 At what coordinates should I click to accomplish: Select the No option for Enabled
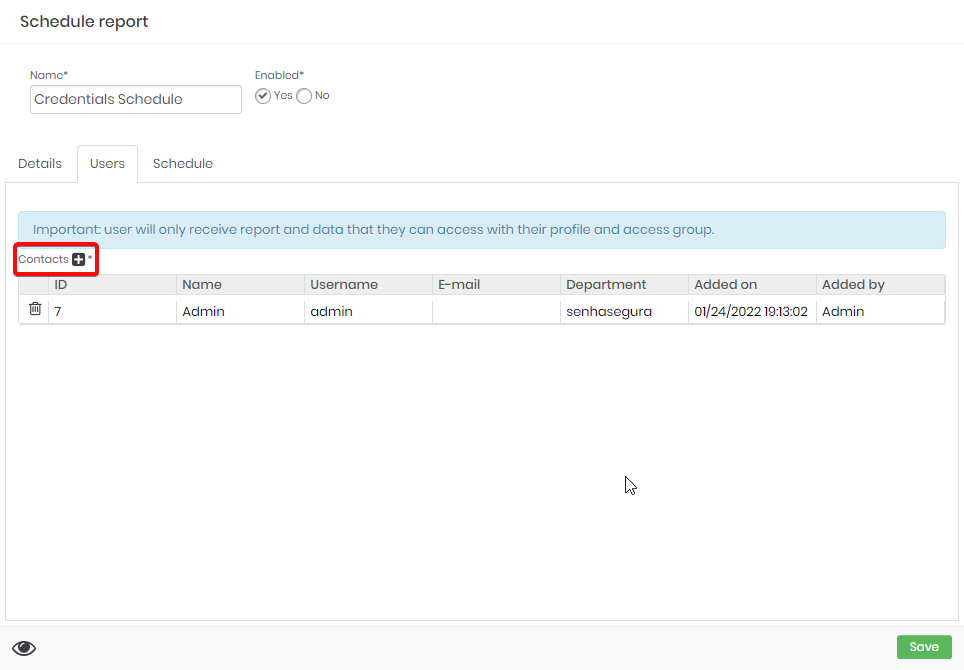click(x=304, y=96)
